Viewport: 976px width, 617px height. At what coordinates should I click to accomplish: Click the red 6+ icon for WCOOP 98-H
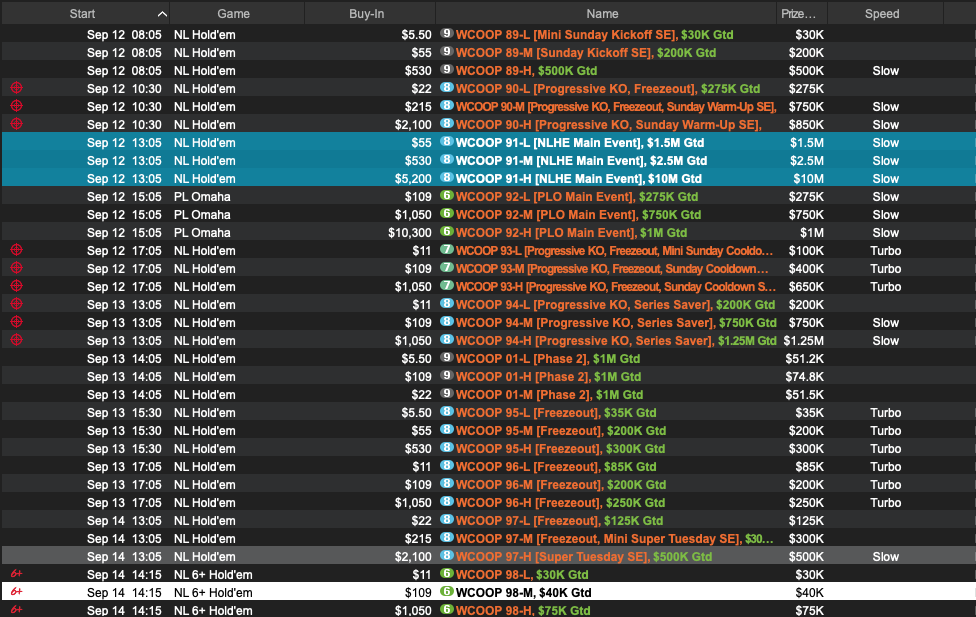pyautogui.click(x=17, y=610)
